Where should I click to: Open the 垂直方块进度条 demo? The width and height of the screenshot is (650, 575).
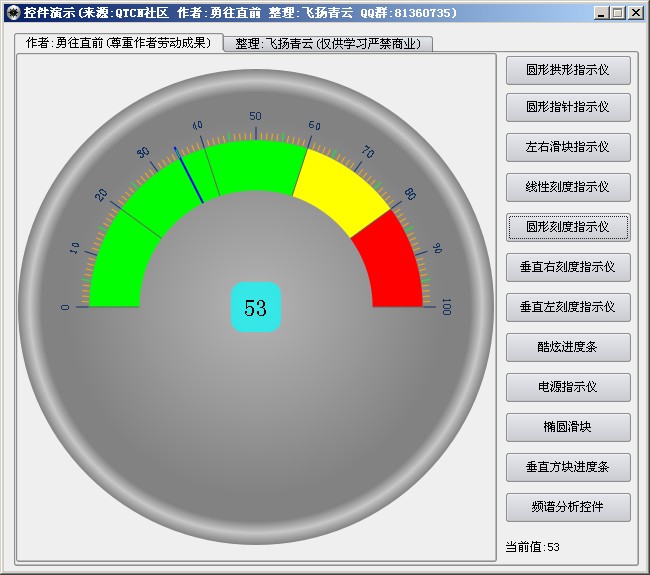[x=568, y=467]
